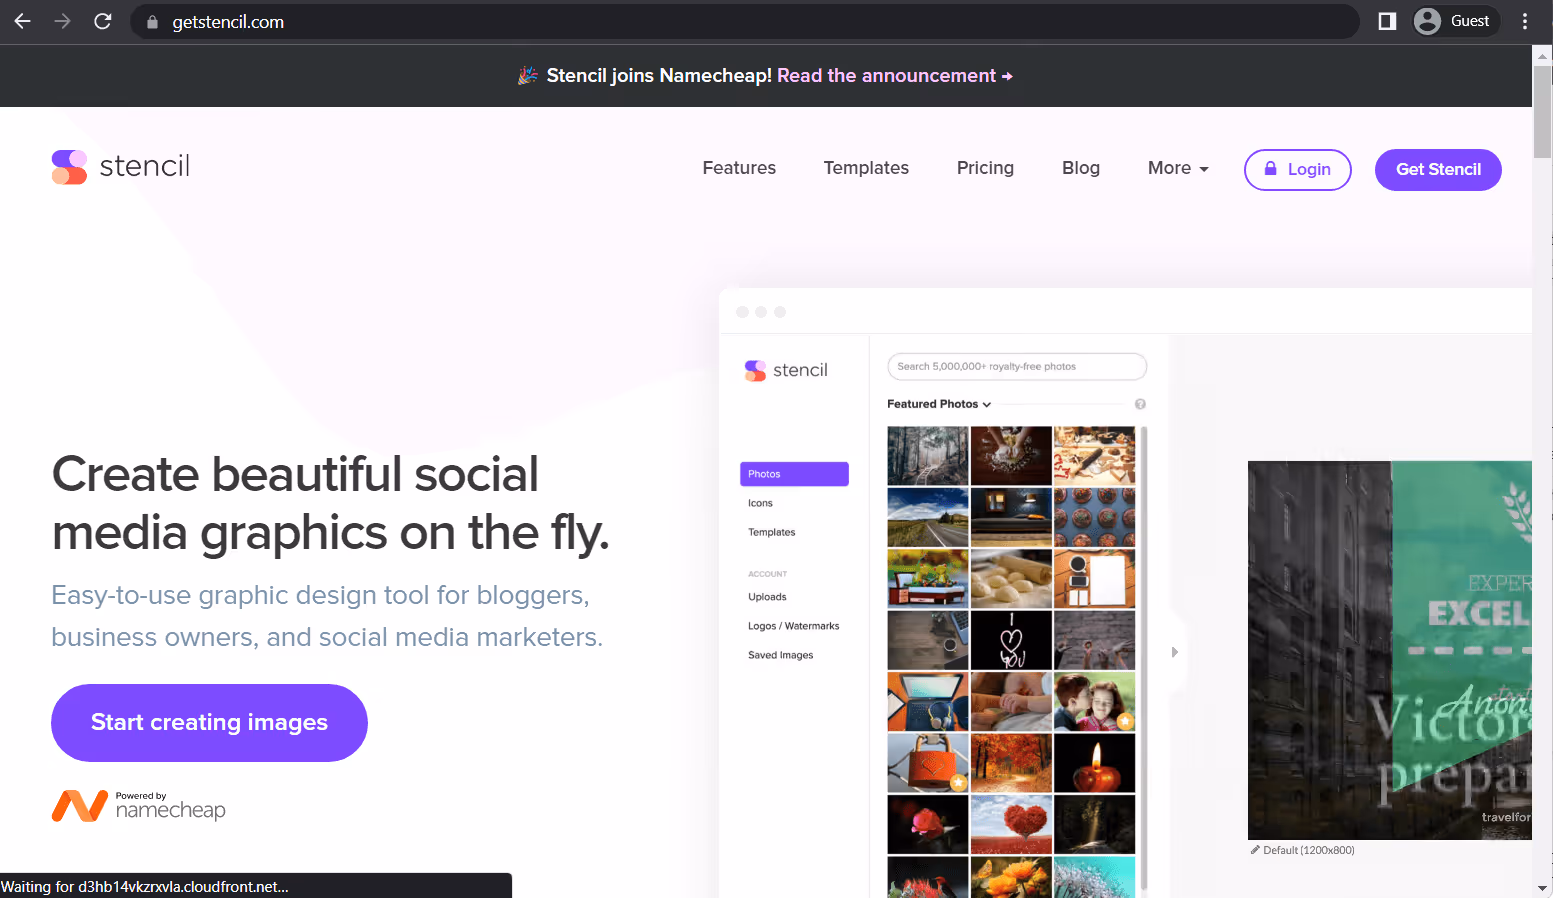The height and width of the screenshot is (898, 1553).
Task: Click the Default (1200x800) size label
Action: [1303, 850]
